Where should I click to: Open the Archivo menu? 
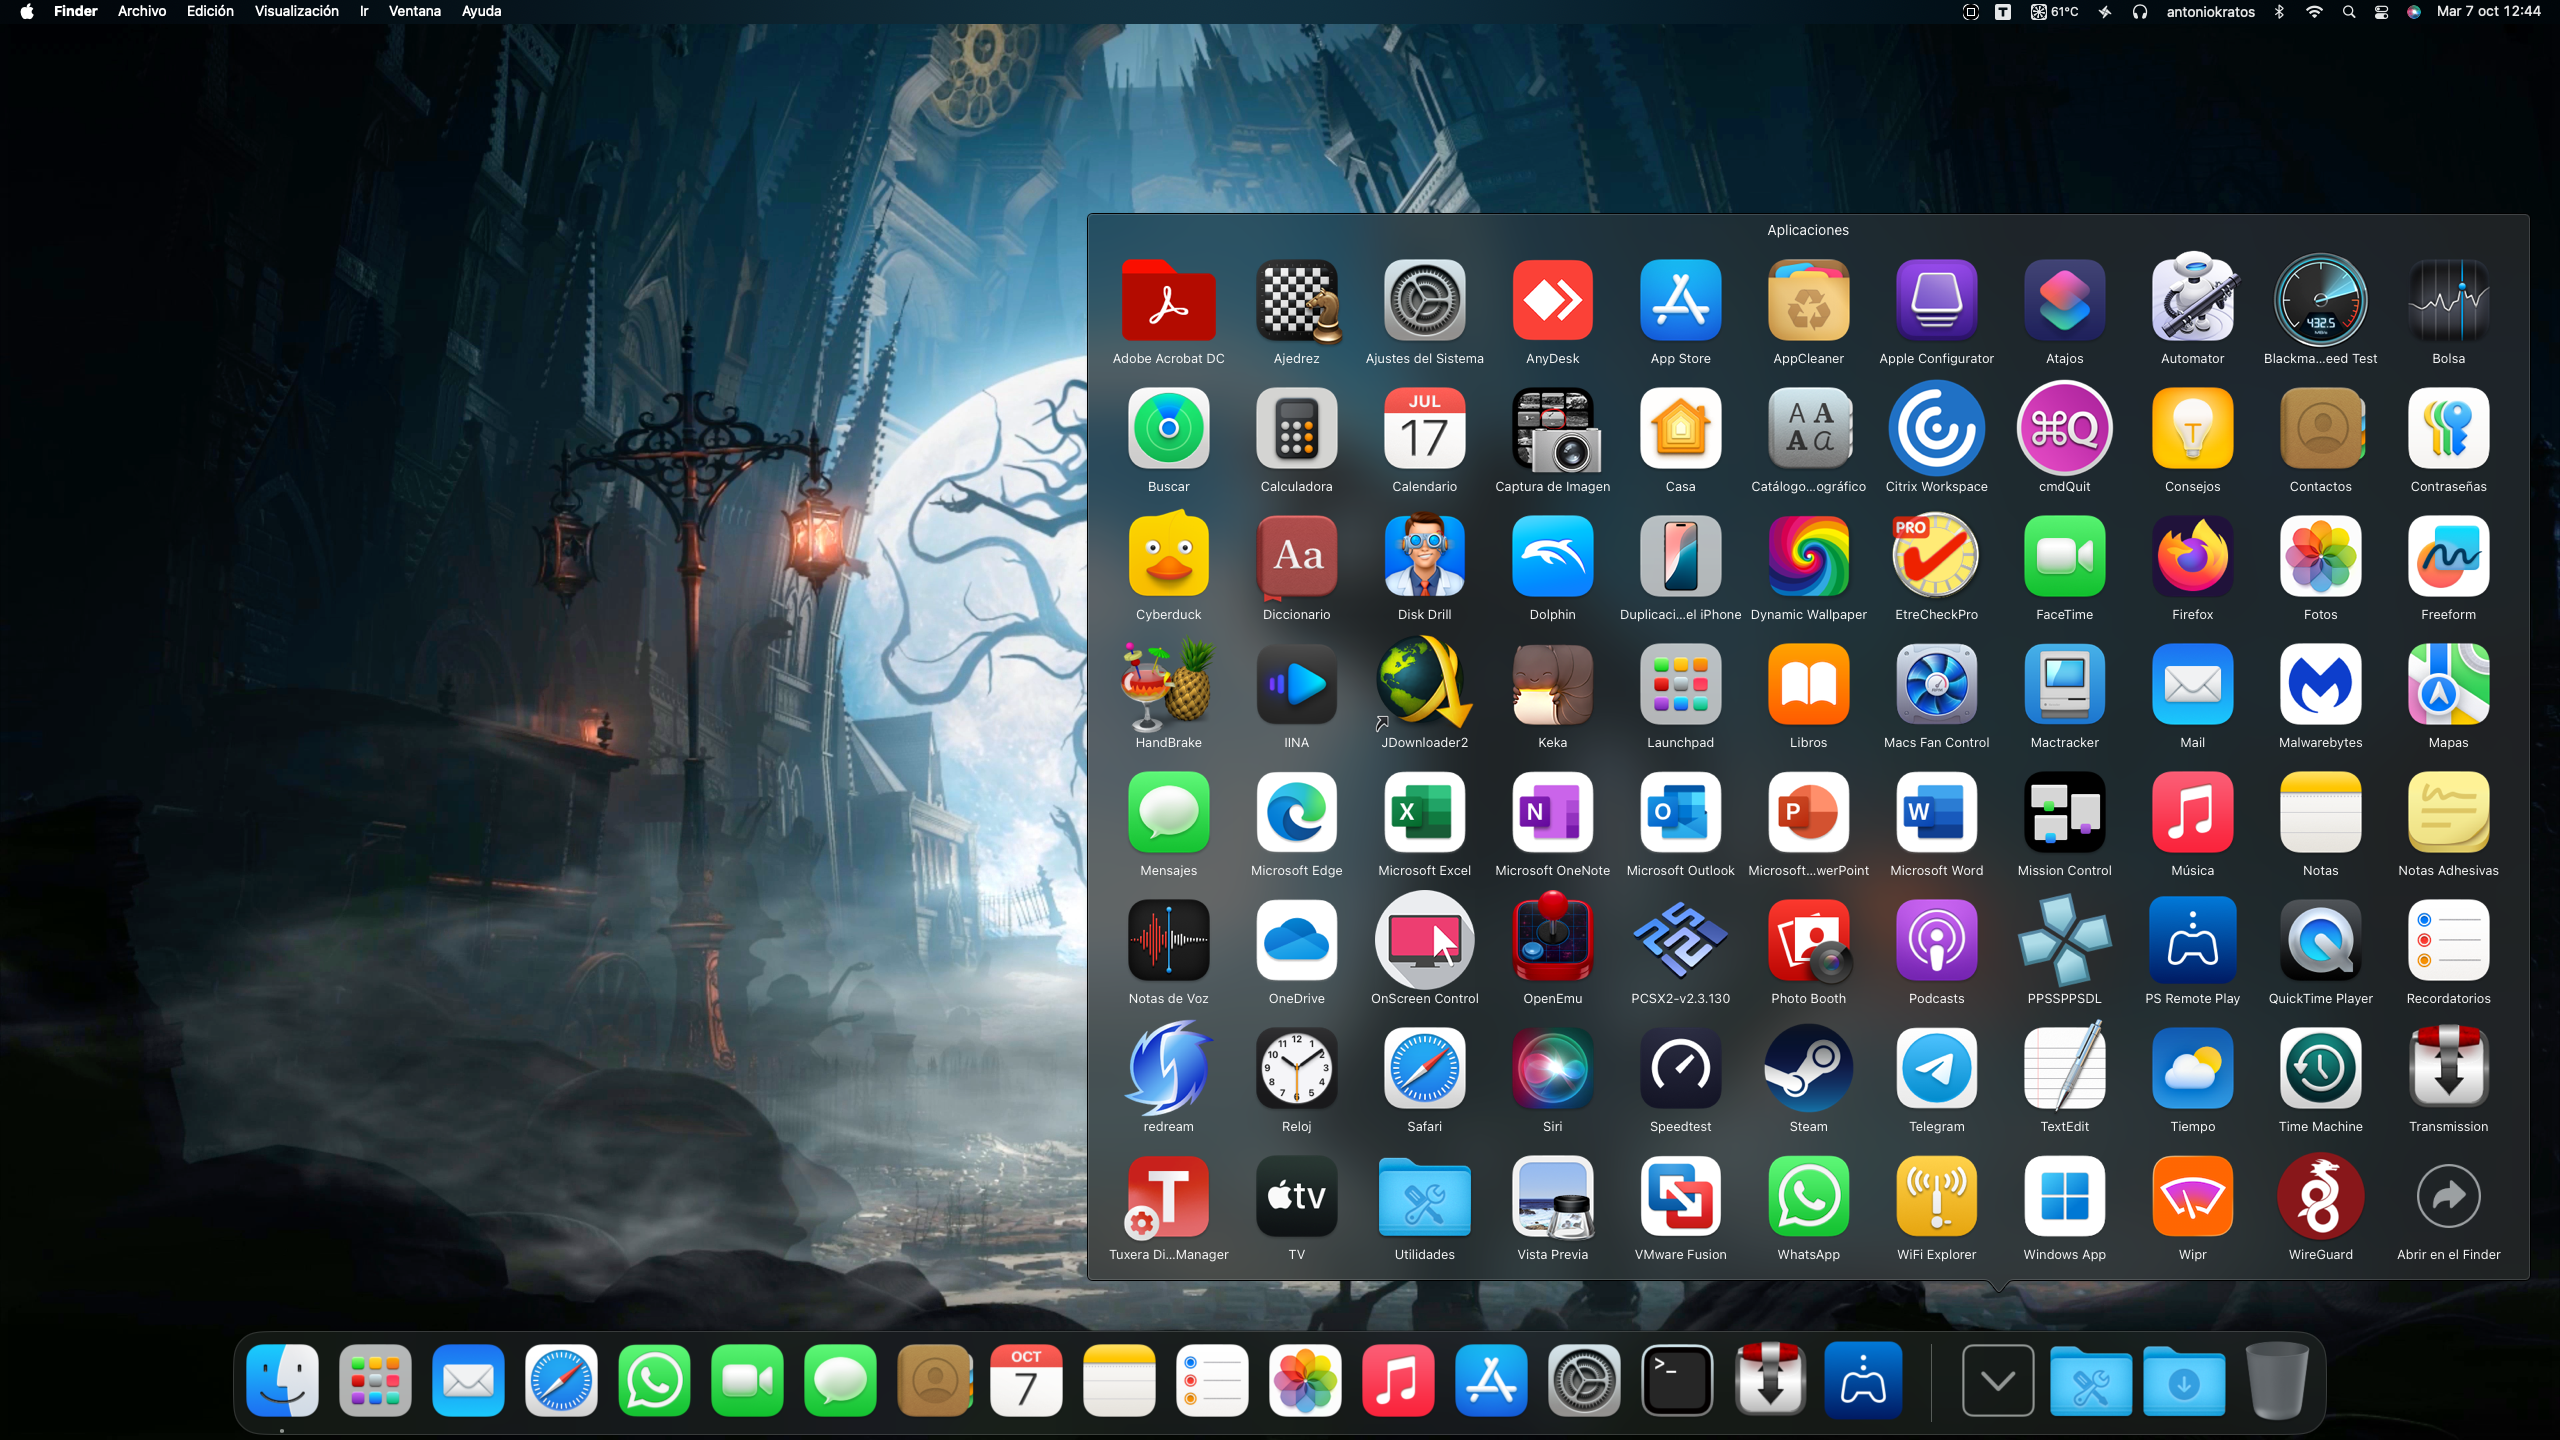tap(141, 11)
